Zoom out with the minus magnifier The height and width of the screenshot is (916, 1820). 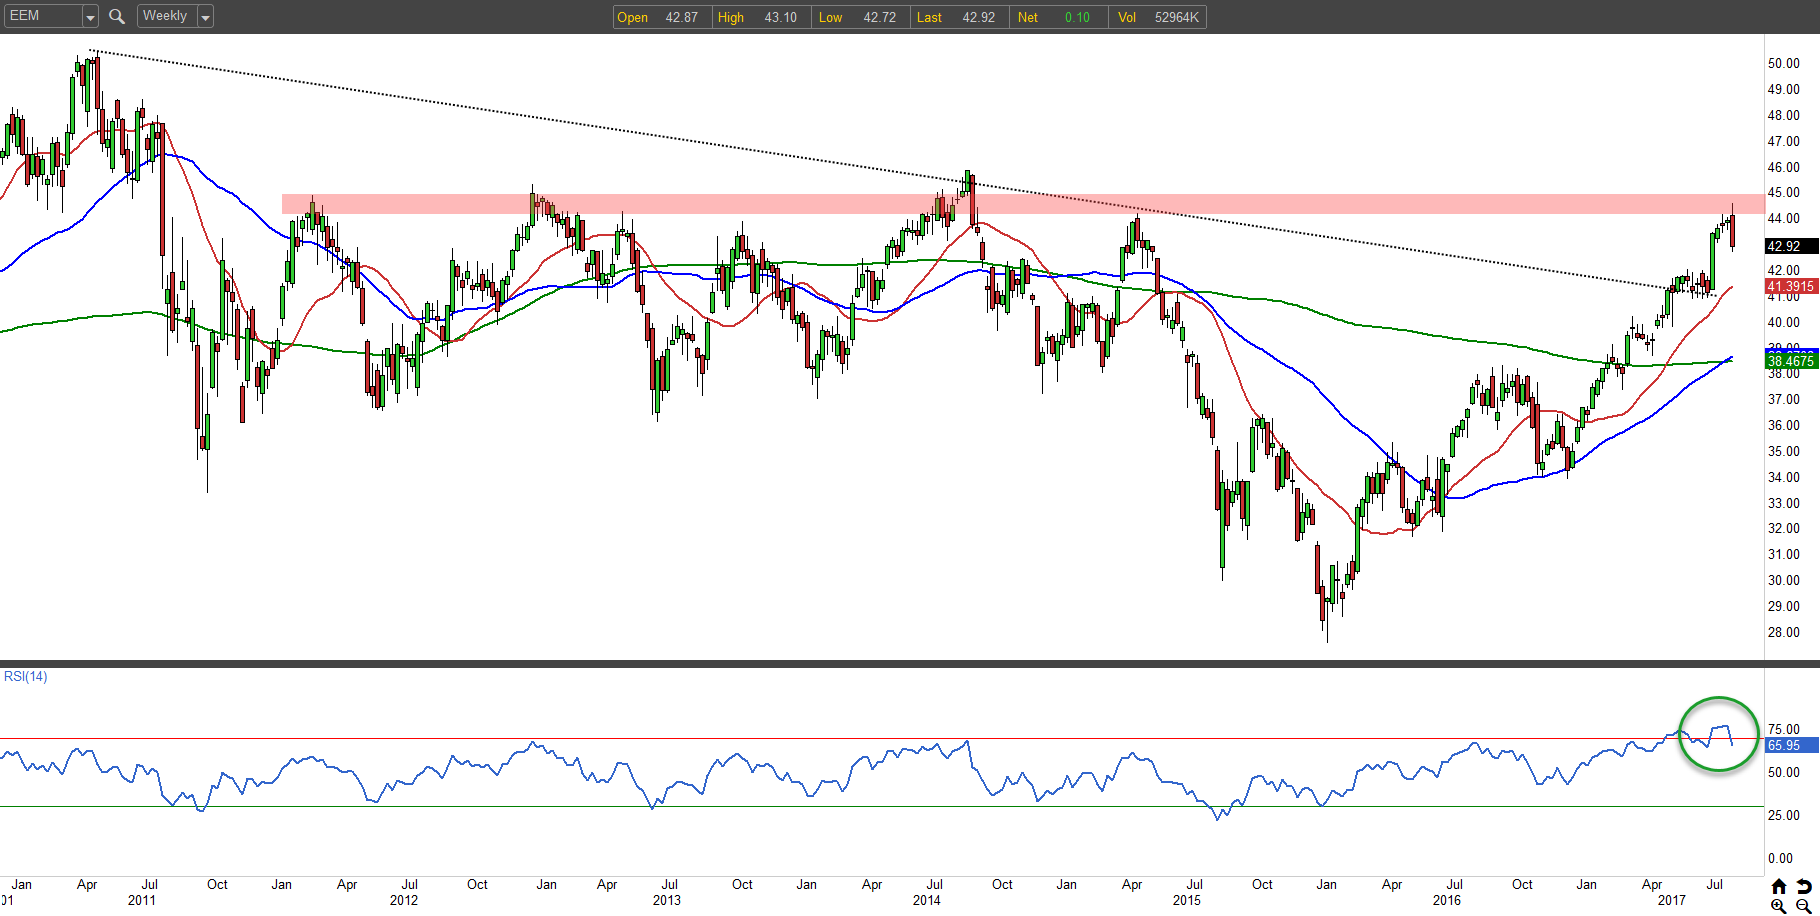(x=1803, y=906)
